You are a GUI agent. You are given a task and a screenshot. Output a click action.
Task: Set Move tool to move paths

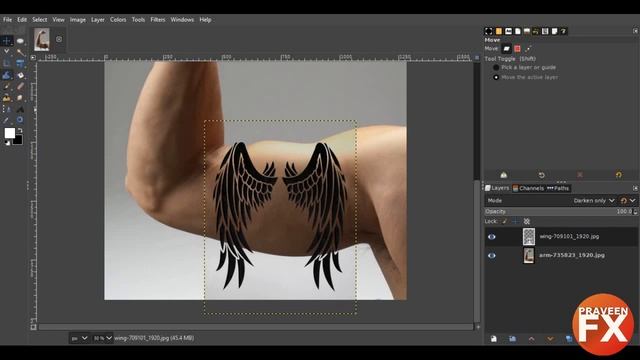528,49
